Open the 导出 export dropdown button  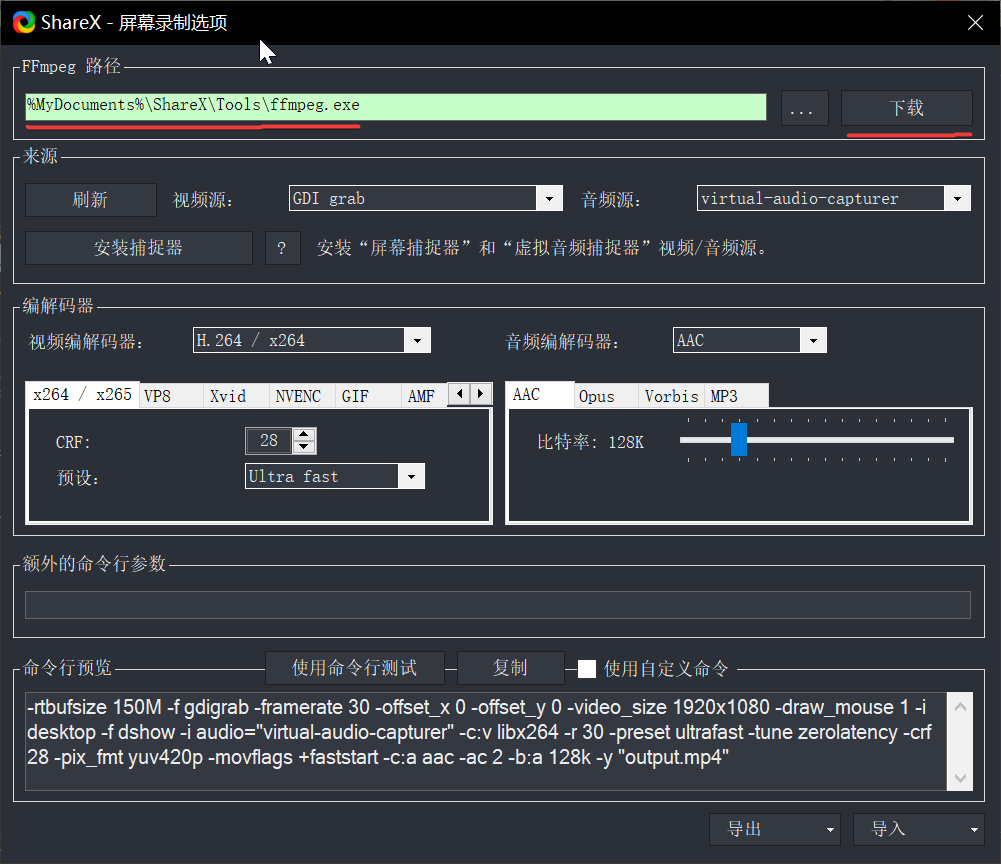[775, 830]
